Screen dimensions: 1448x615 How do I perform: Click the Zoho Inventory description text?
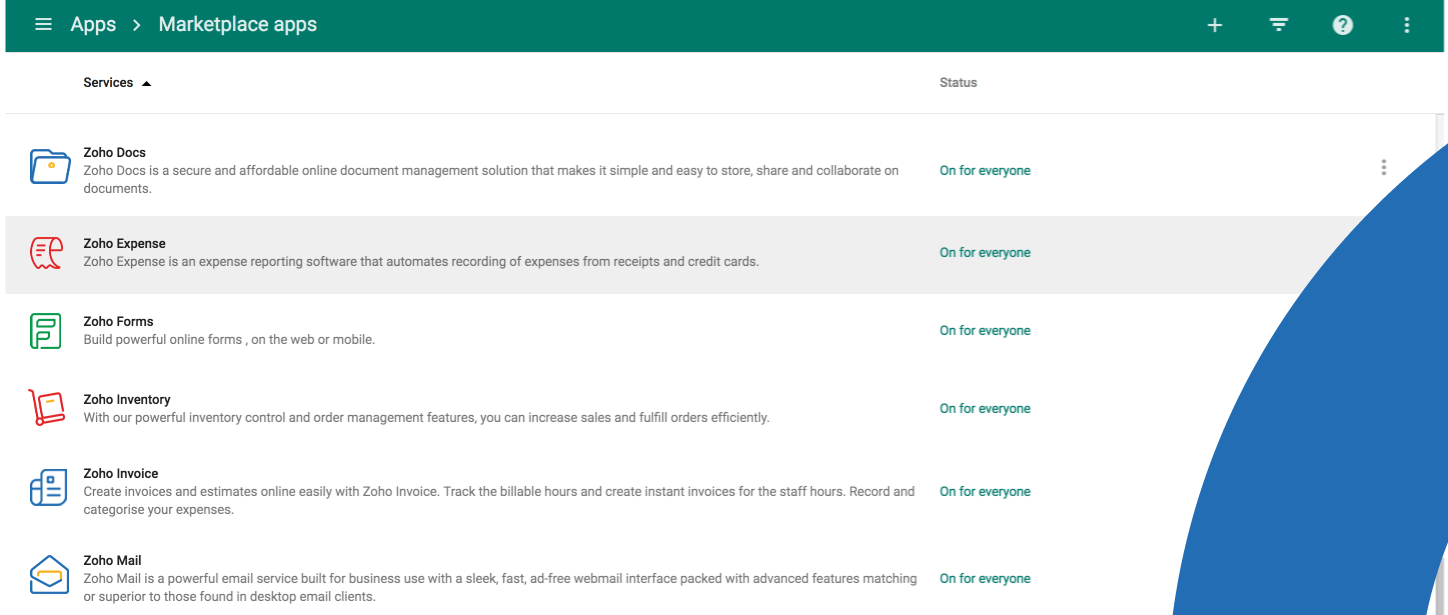pyautogui.click(x=426, y=418)
